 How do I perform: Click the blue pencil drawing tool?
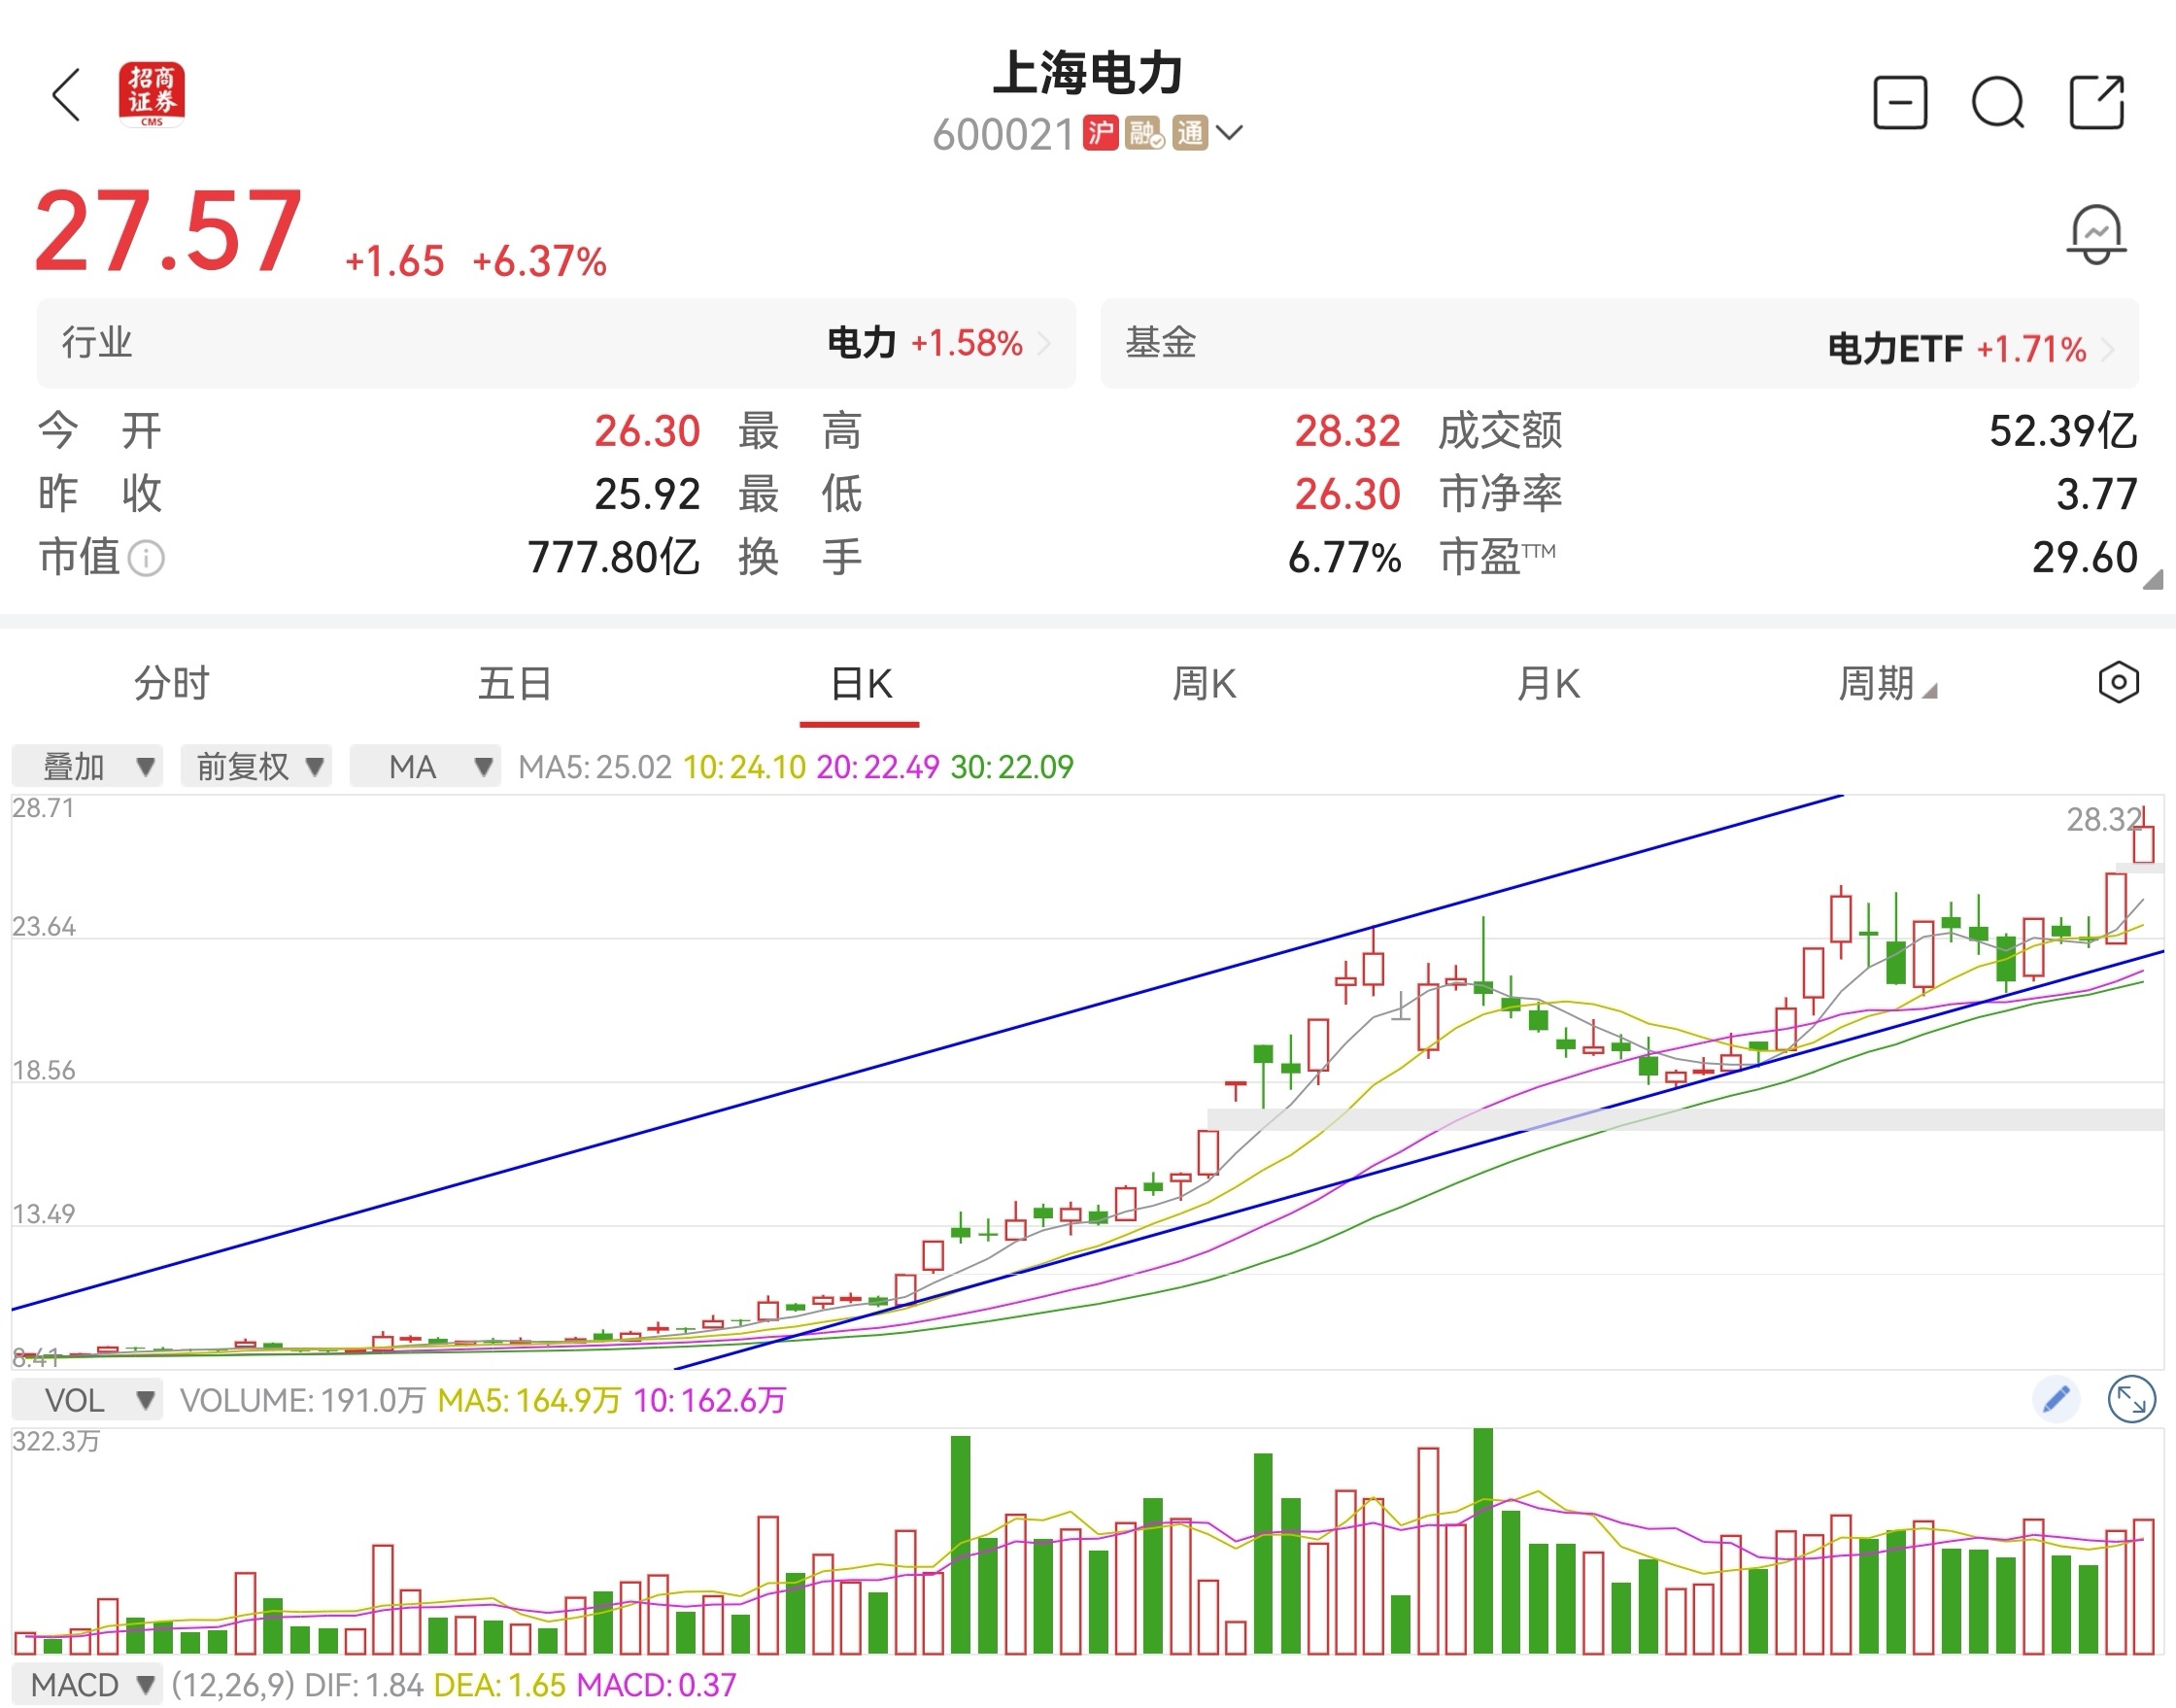coord(2056,1399)
